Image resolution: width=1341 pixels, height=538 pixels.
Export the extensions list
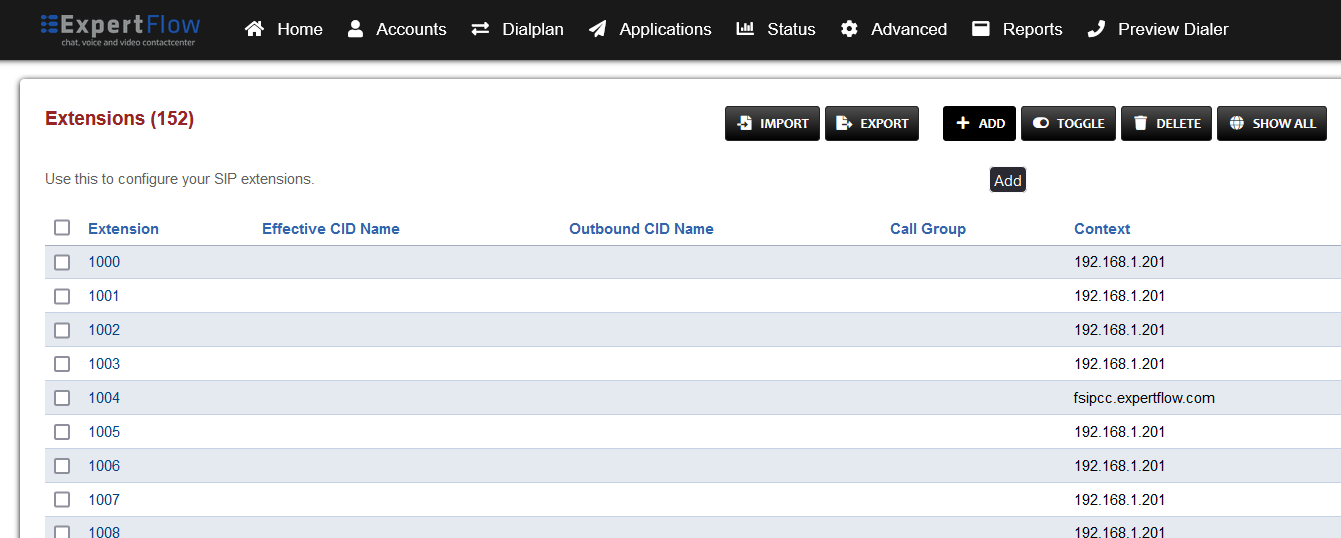click(871, 123)
